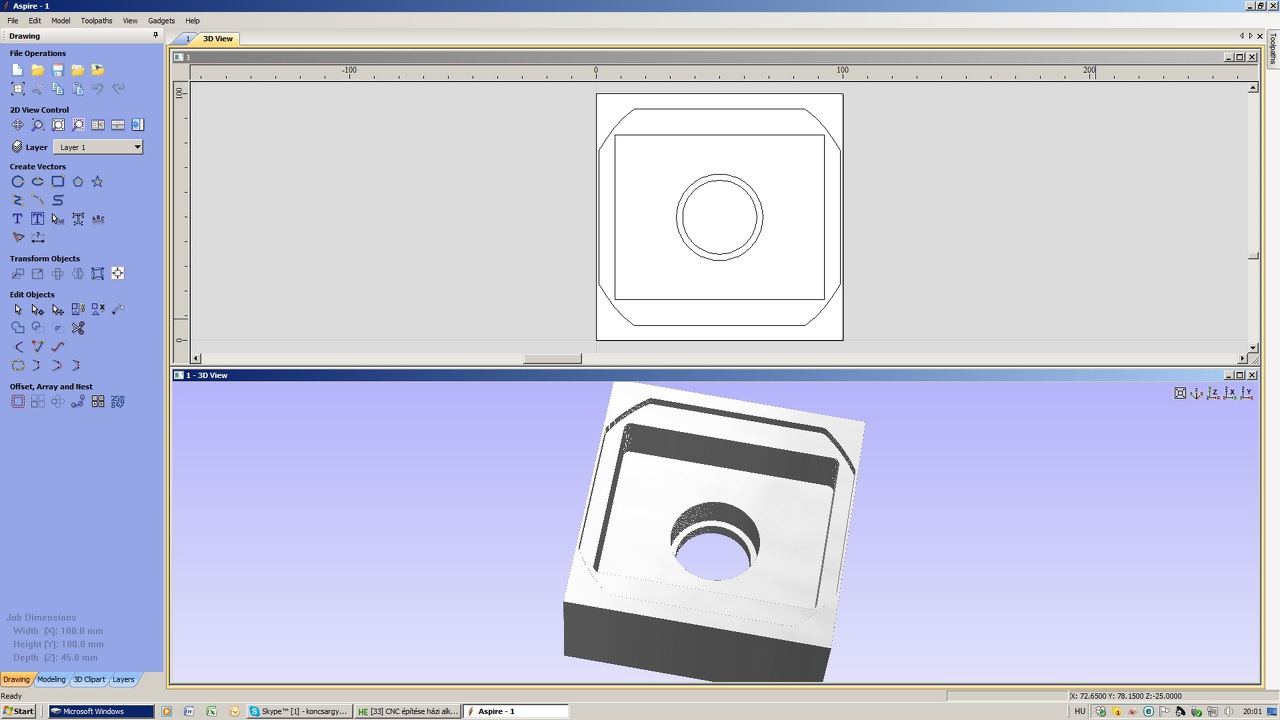Open the Help menu

pos(193,20)
